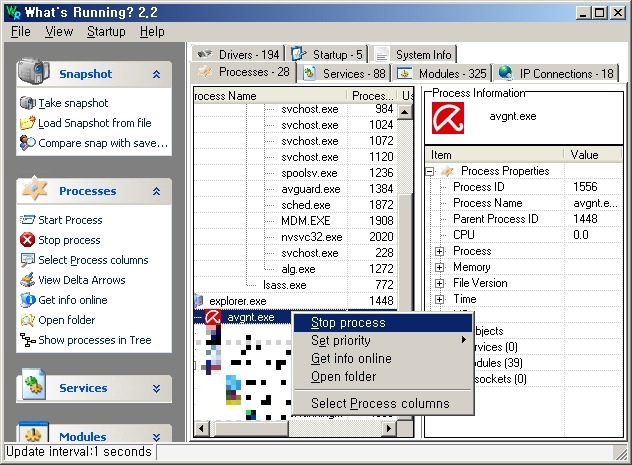This screenshot has width=632, height=465.
Task: Collapse the Snapshot sidebar panel chevron
Action: click(156, 74)
